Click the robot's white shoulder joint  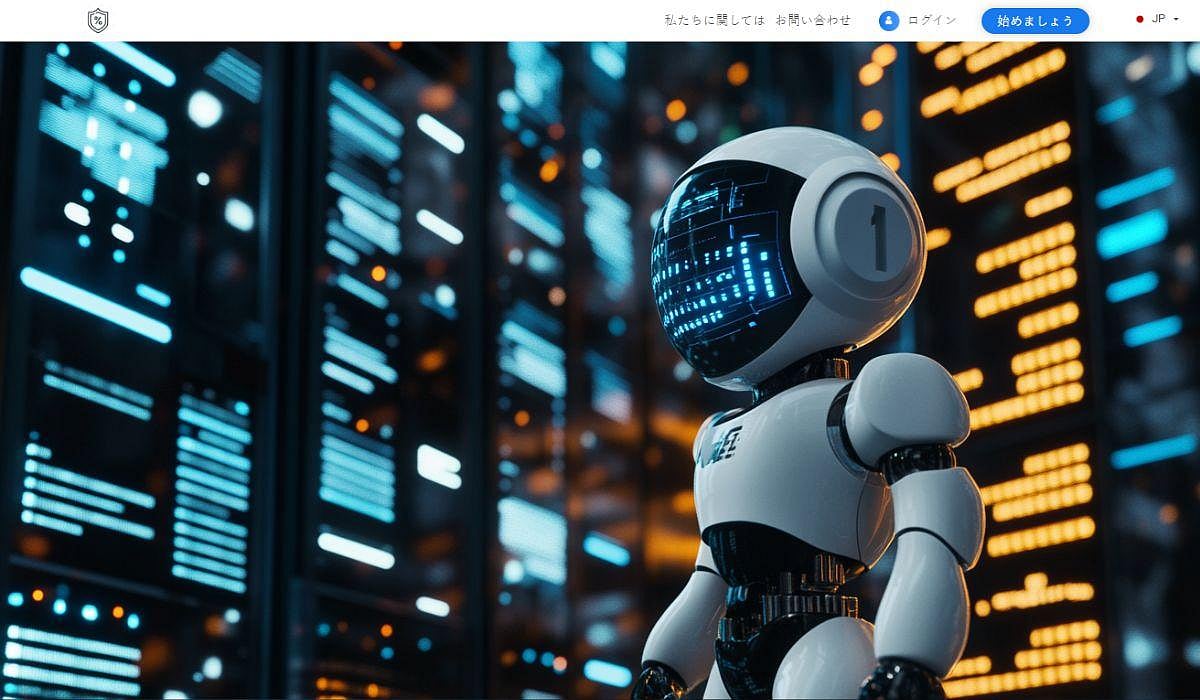pyautogui.click(x=905, y=400)
